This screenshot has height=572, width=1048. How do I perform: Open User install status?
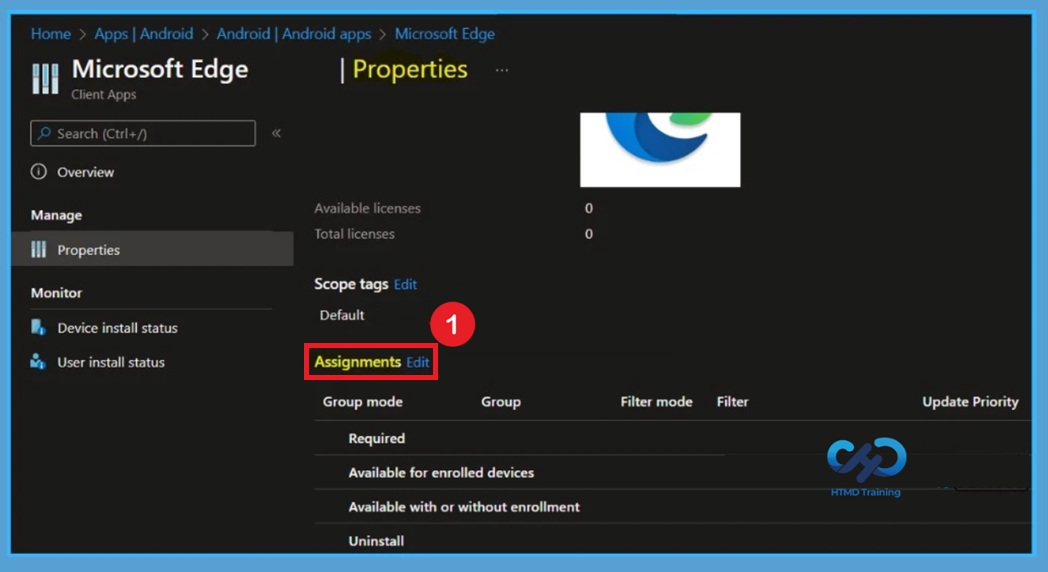110,362
